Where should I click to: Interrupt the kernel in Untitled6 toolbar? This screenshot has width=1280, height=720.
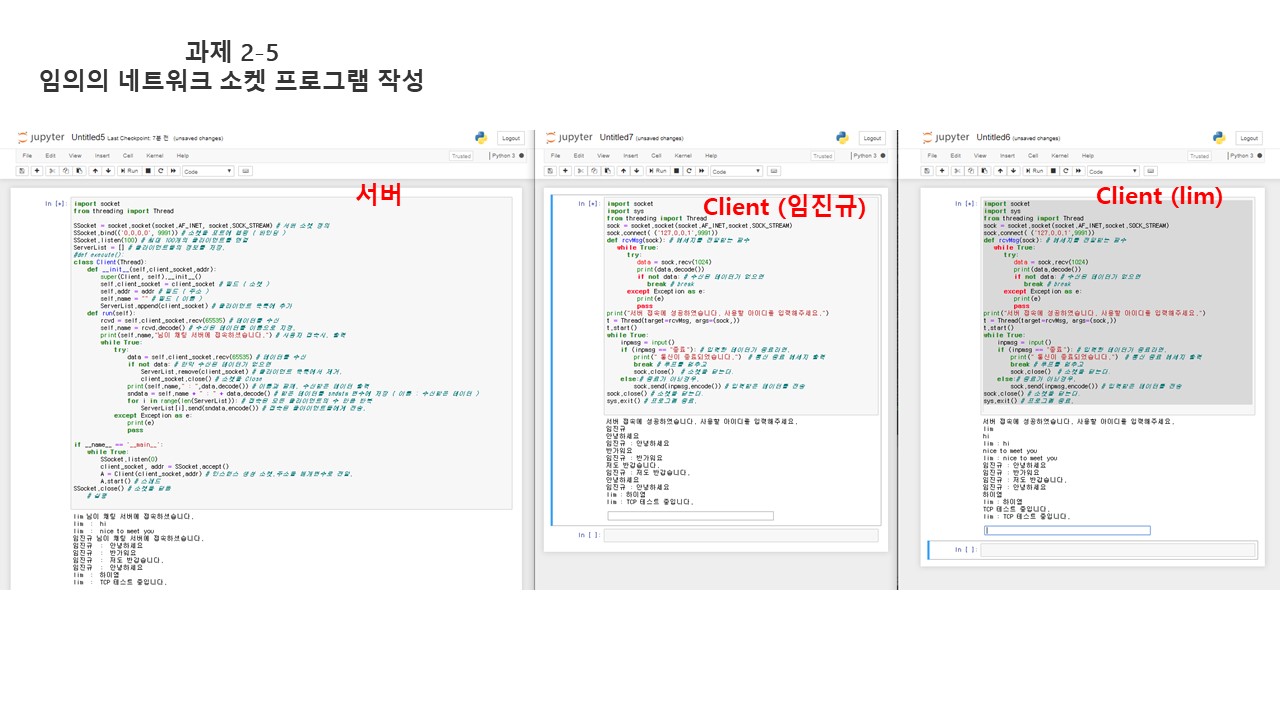click(x=1053, y=171)
